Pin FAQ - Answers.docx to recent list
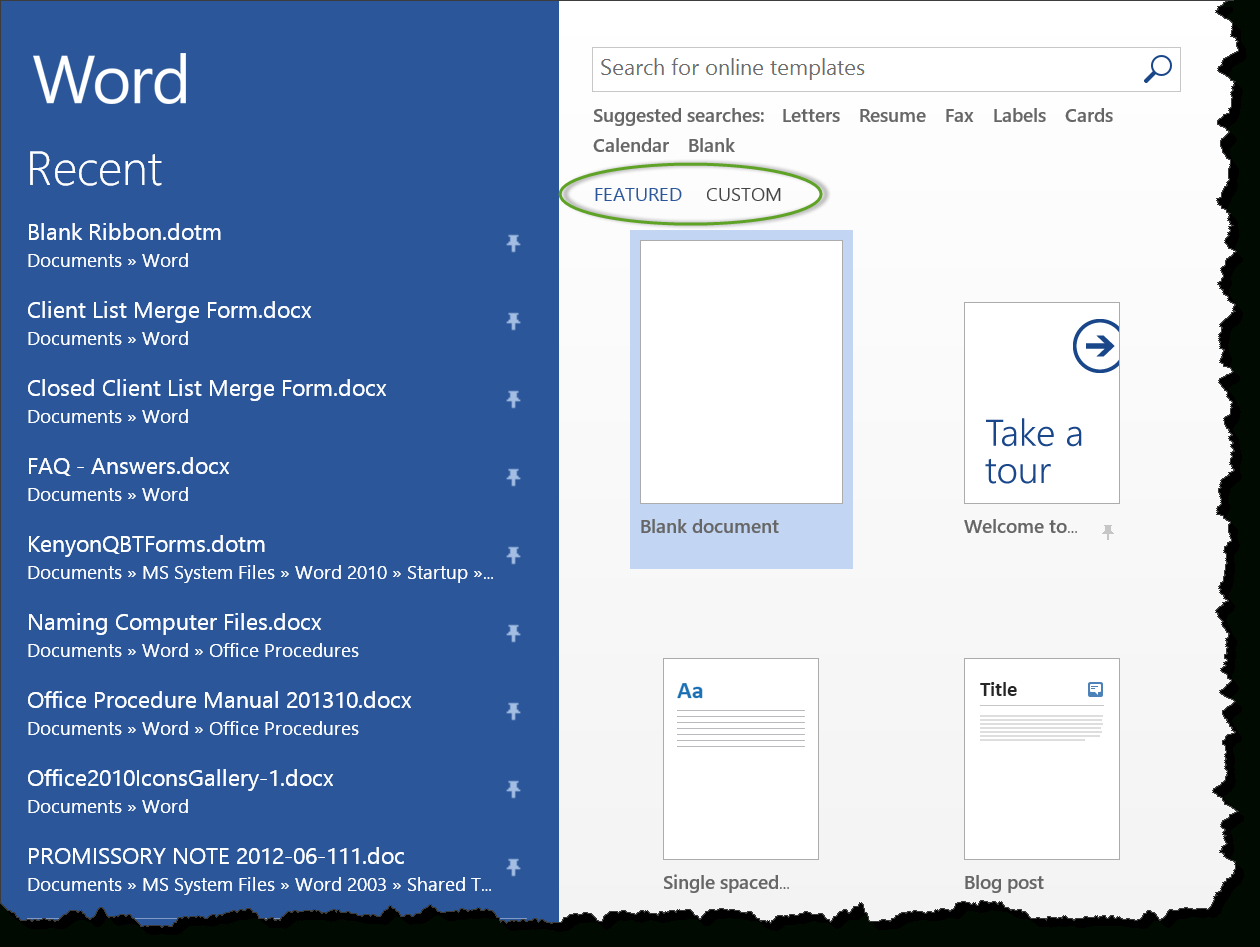1260x947 pixels. [513, 478]
